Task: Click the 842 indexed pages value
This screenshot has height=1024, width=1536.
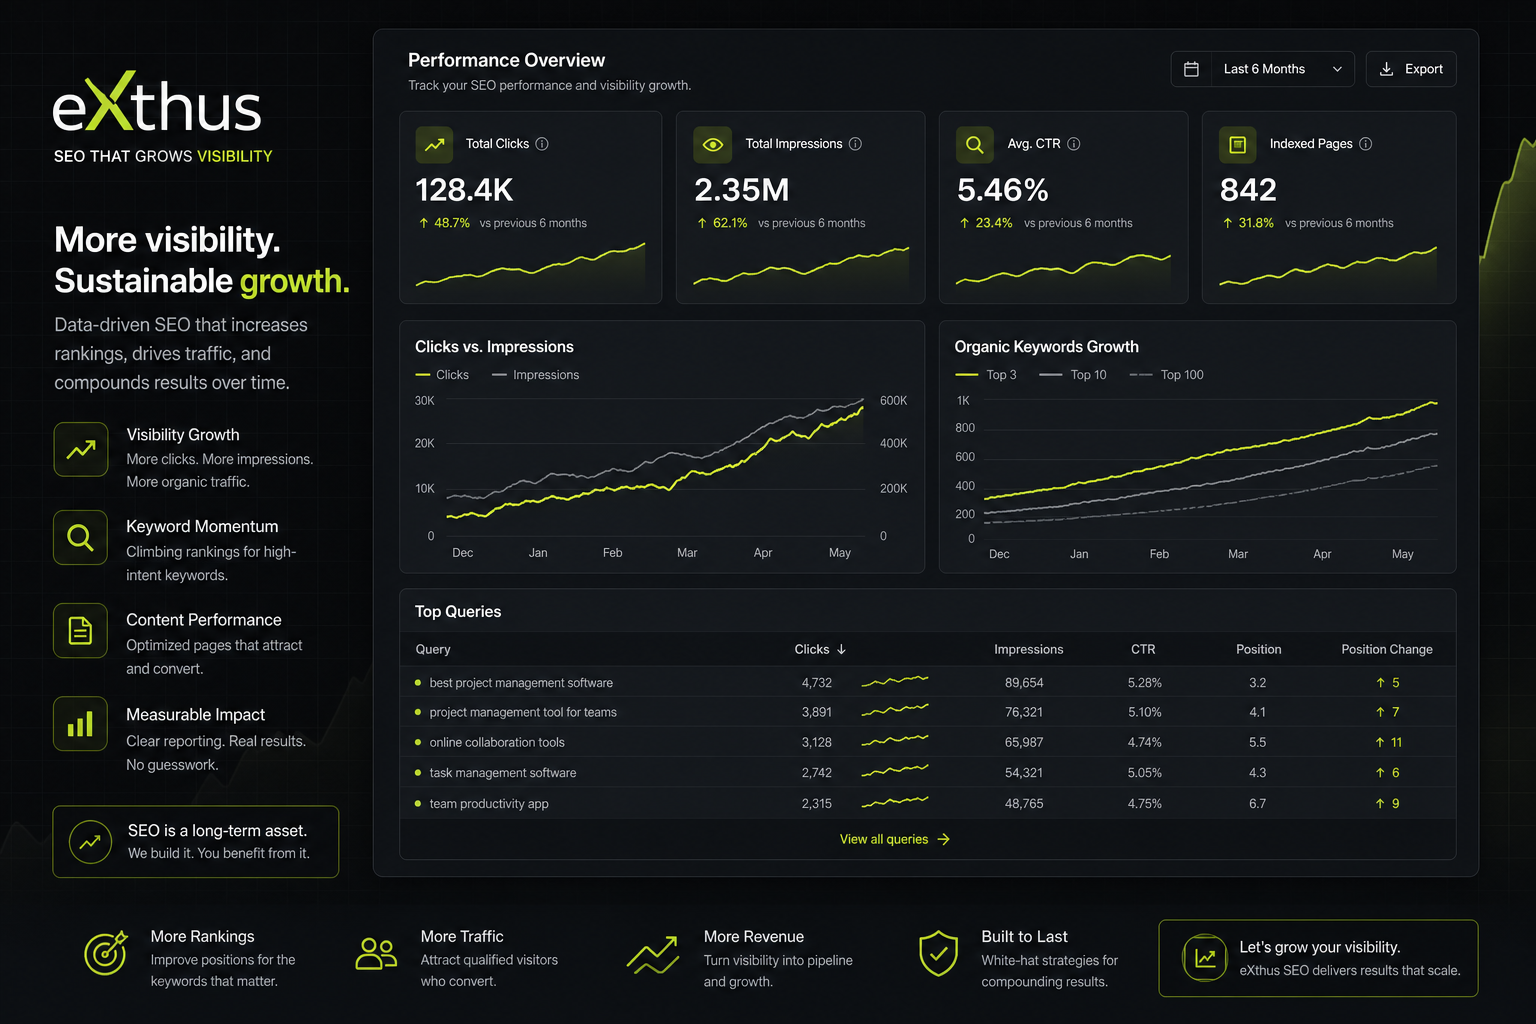Action: pyautogui.click(x=1248, y=190)
